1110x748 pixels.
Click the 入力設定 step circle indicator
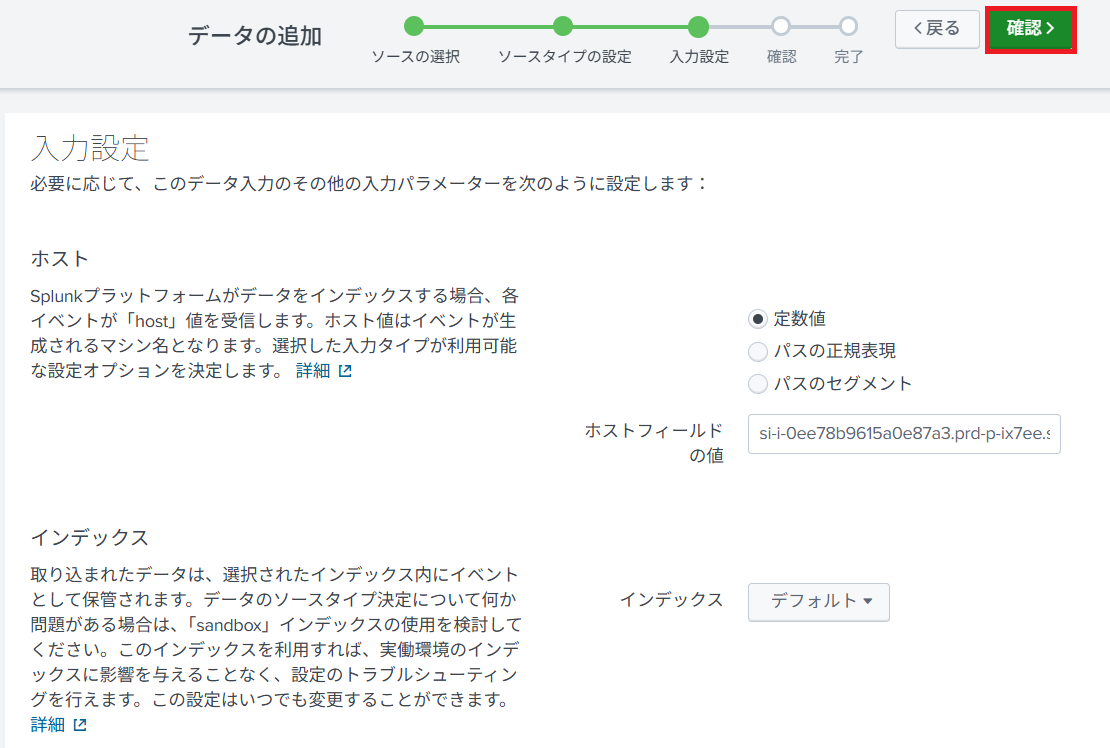click(698, 26)
